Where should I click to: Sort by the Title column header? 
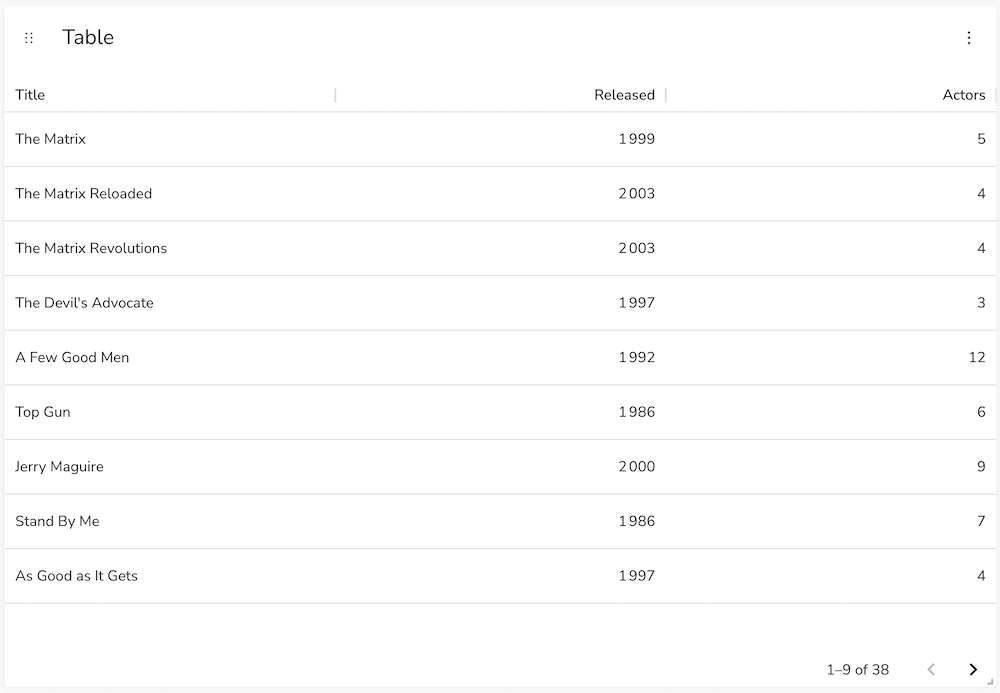coord(30,95)
